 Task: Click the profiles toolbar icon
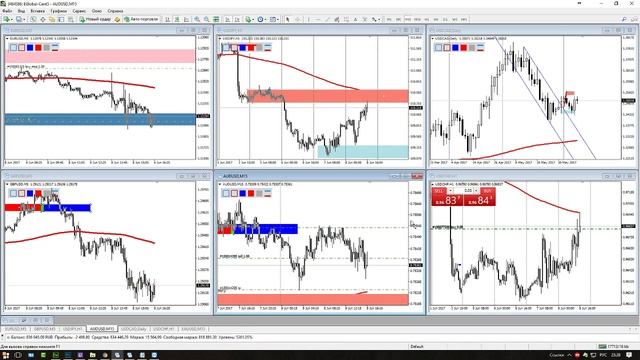tap(19, 19)
